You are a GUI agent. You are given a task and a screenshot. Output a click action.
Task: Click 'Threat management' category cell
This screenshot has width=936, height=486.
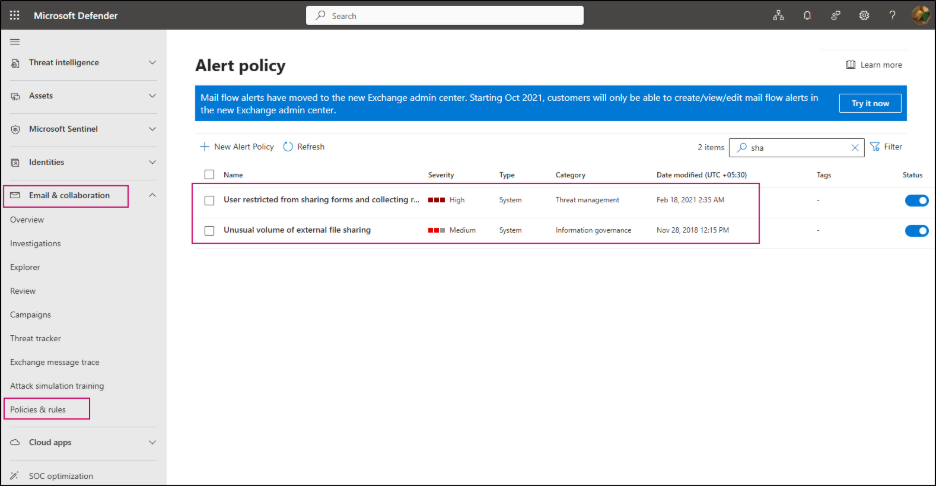click(587, 200)
